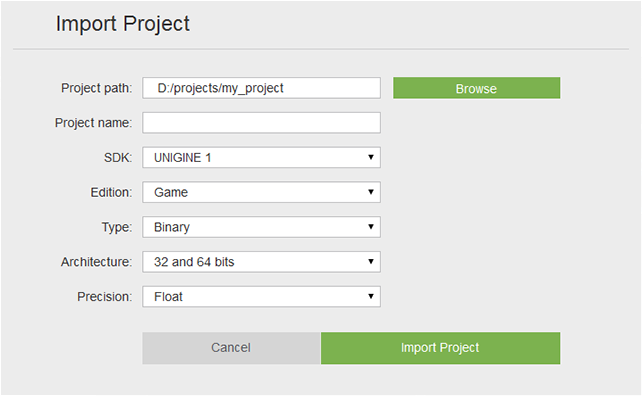Click the arrow icon of the Precision combo box
Screen dimensions: 642x396
[371, 296]
